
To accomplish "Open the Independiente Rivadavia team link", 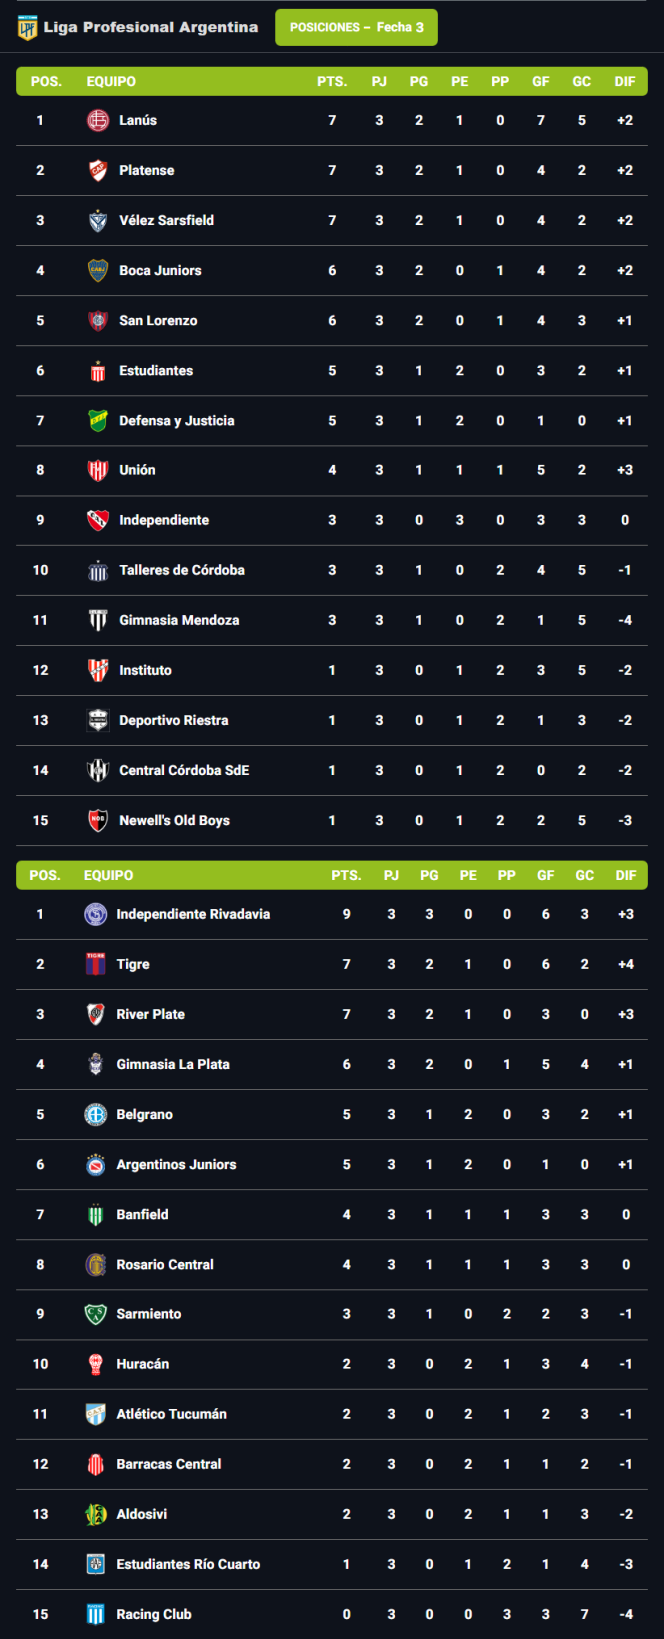I will (193, 914).
